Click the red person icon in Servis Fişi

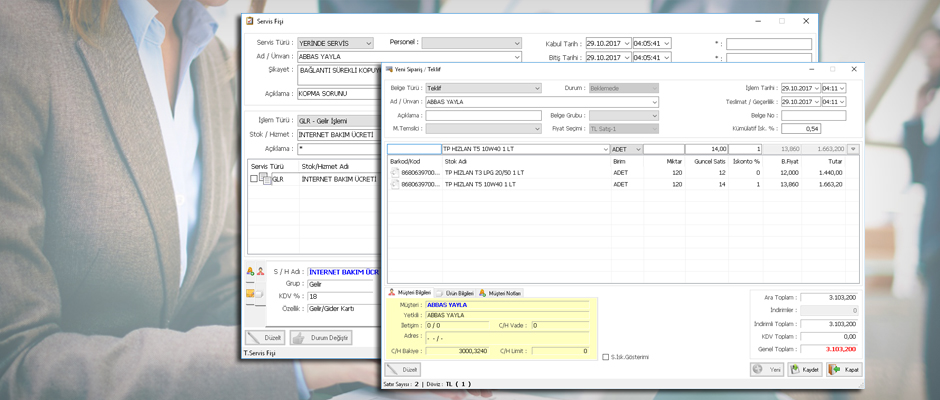tap(261, 271)
